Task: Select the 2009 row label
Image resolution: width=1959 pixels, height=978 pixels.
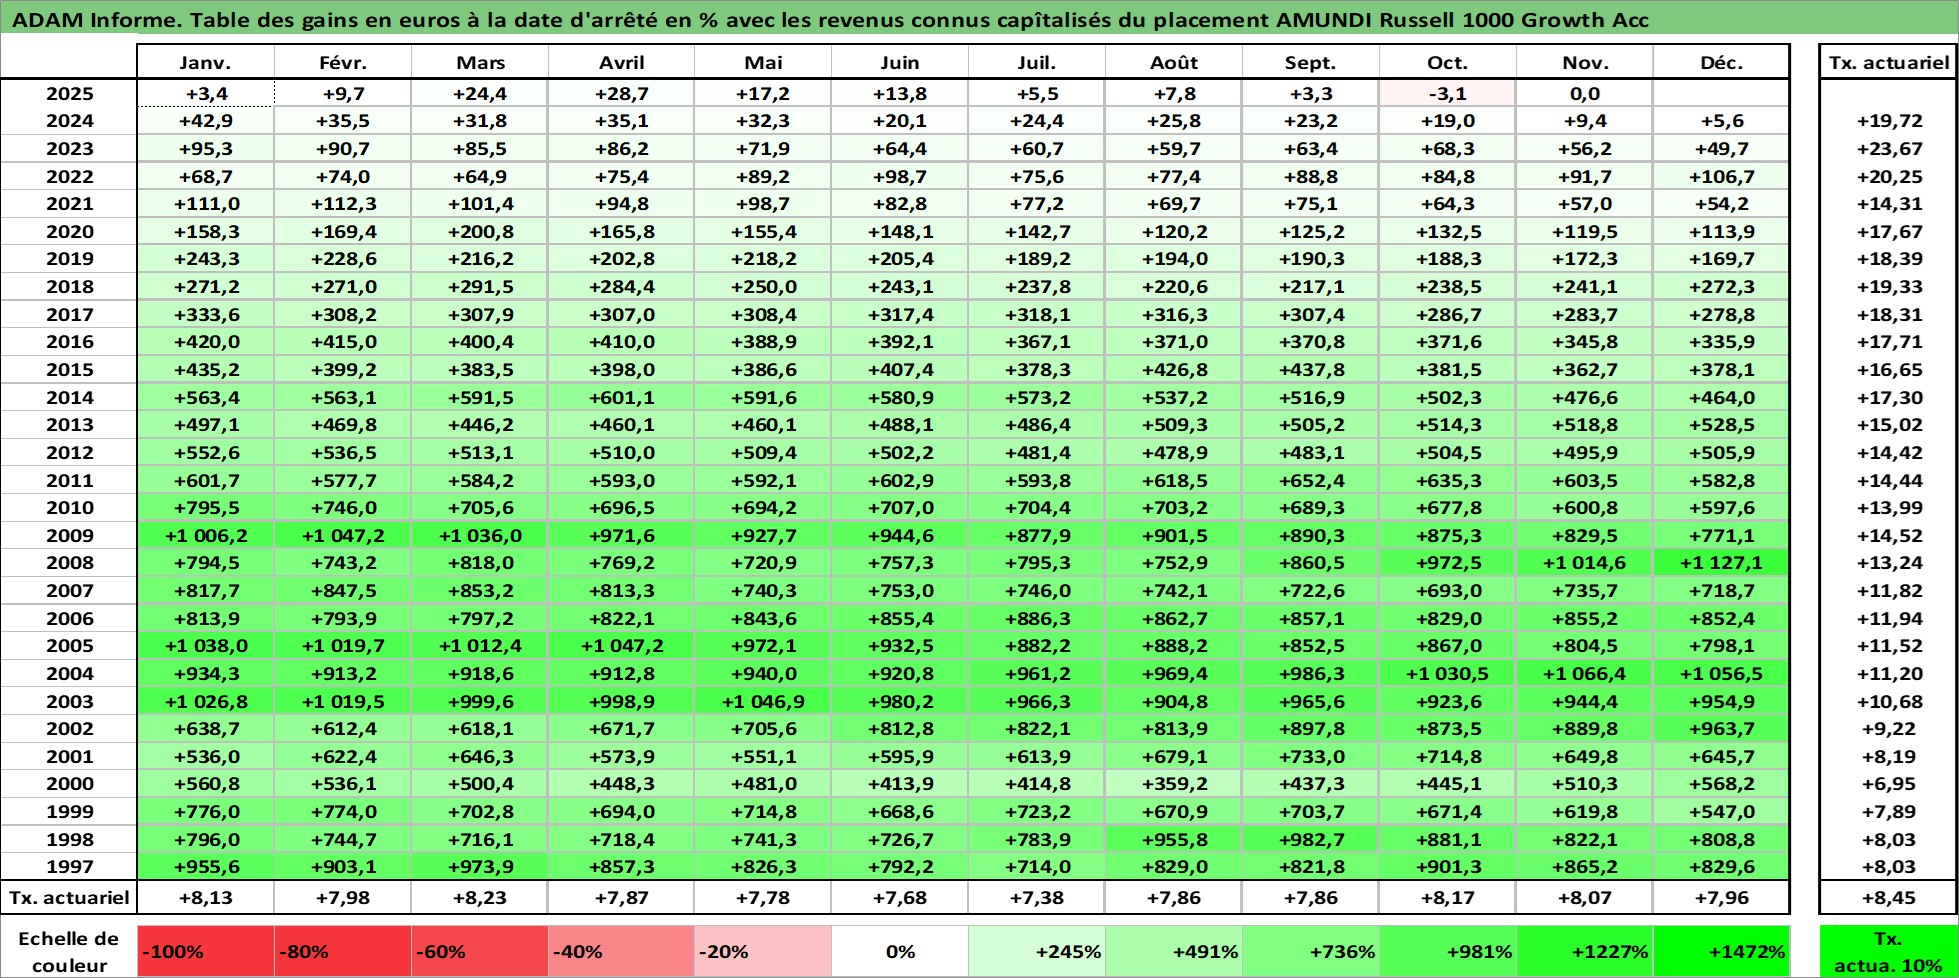Action: point(69,535)
